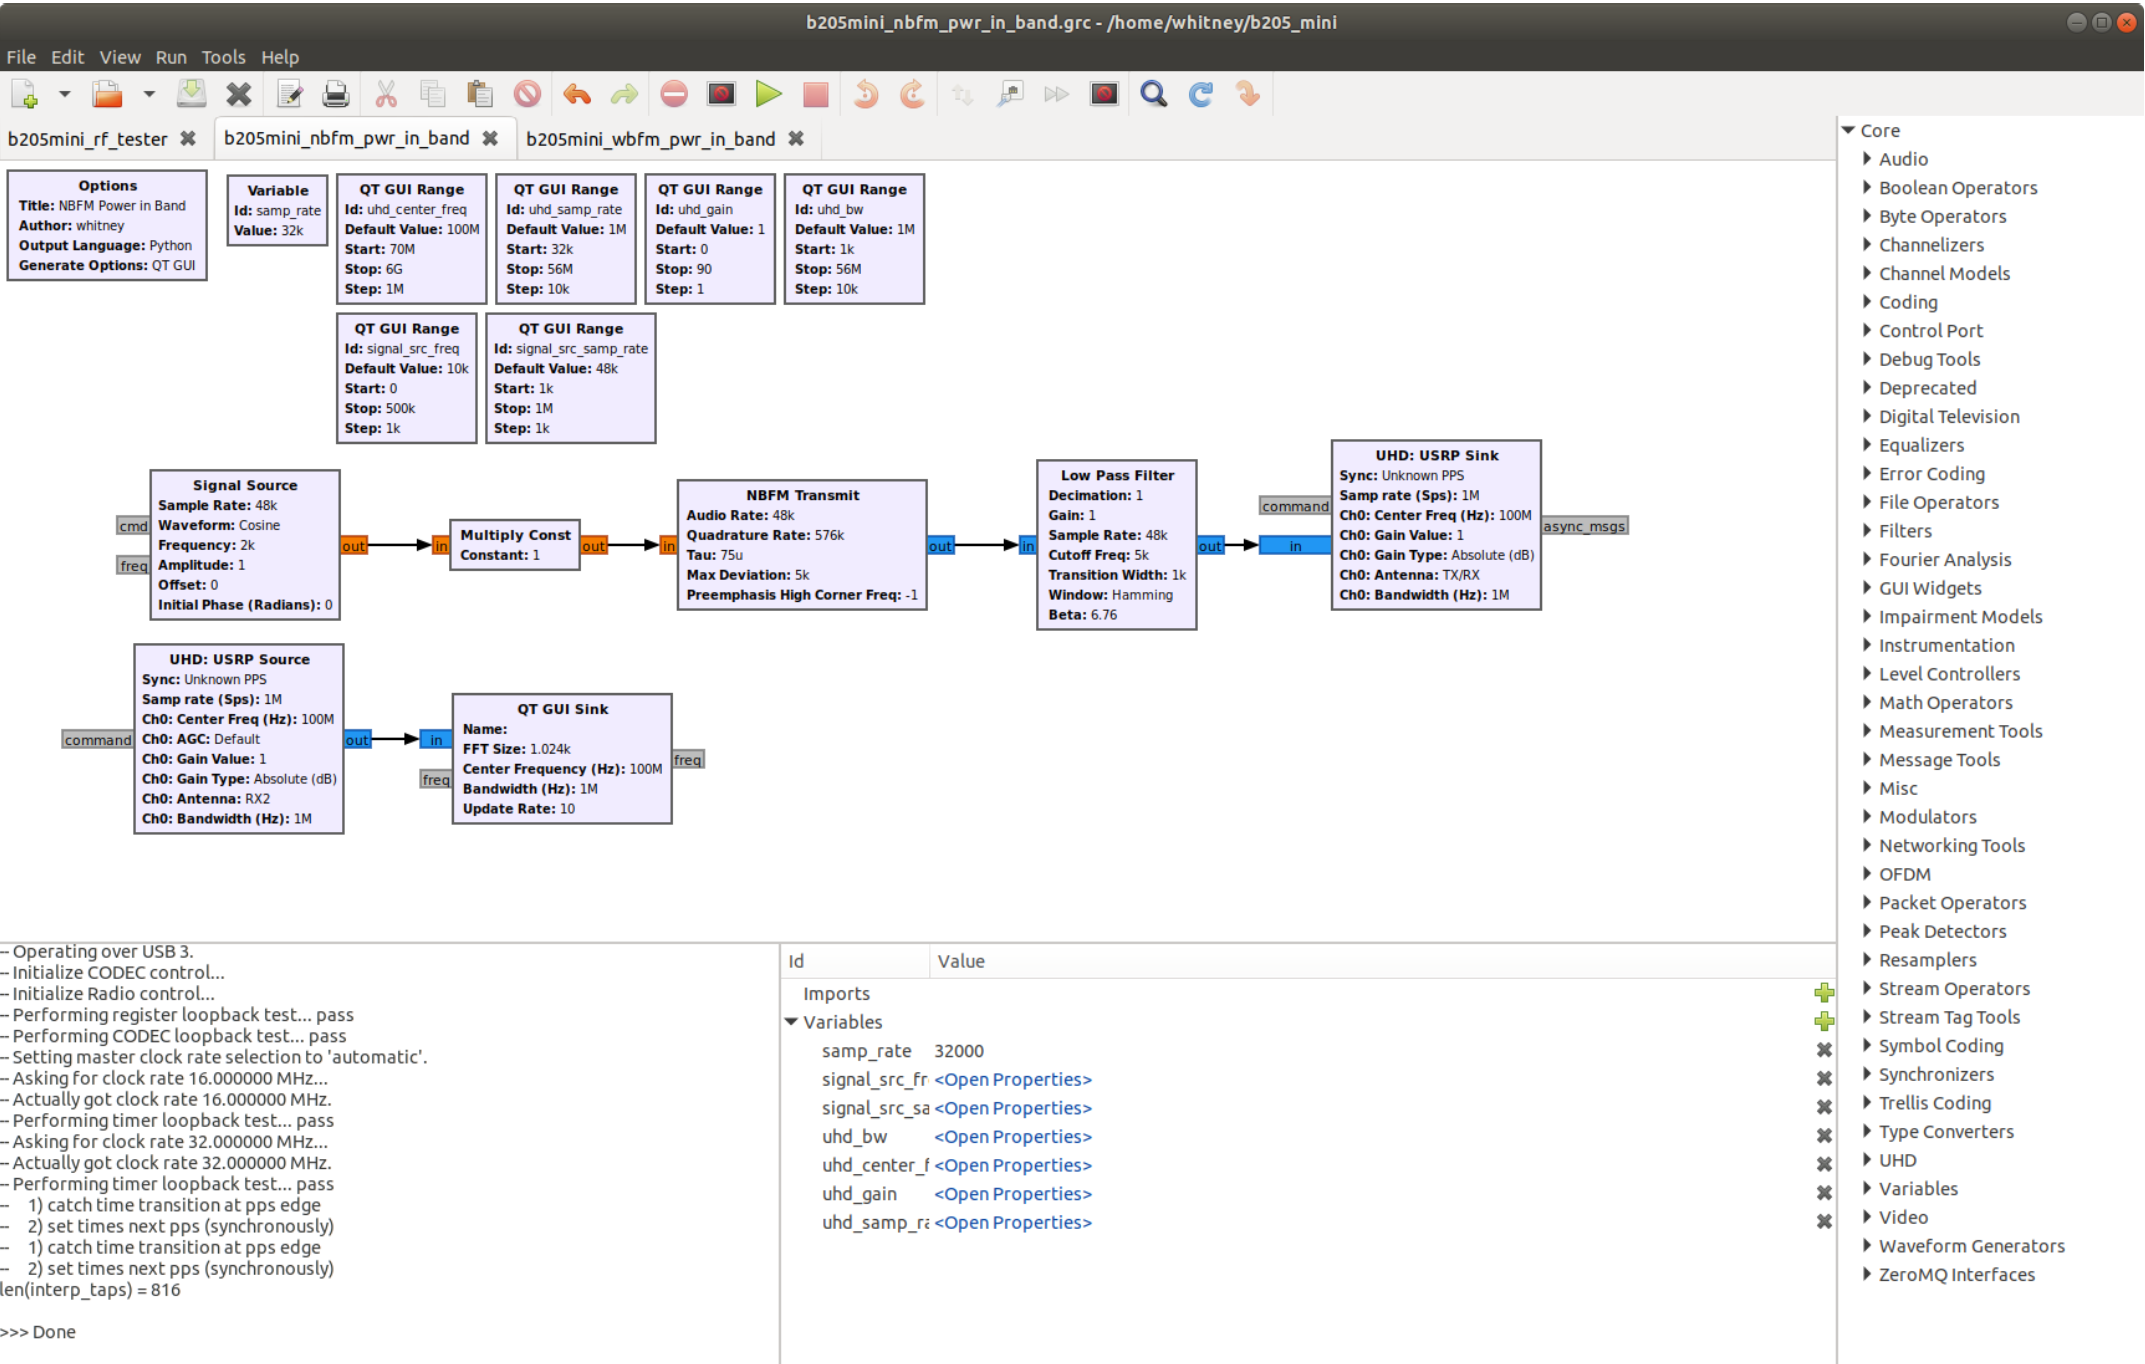Click the New flowgraph icon

(25, 94)
